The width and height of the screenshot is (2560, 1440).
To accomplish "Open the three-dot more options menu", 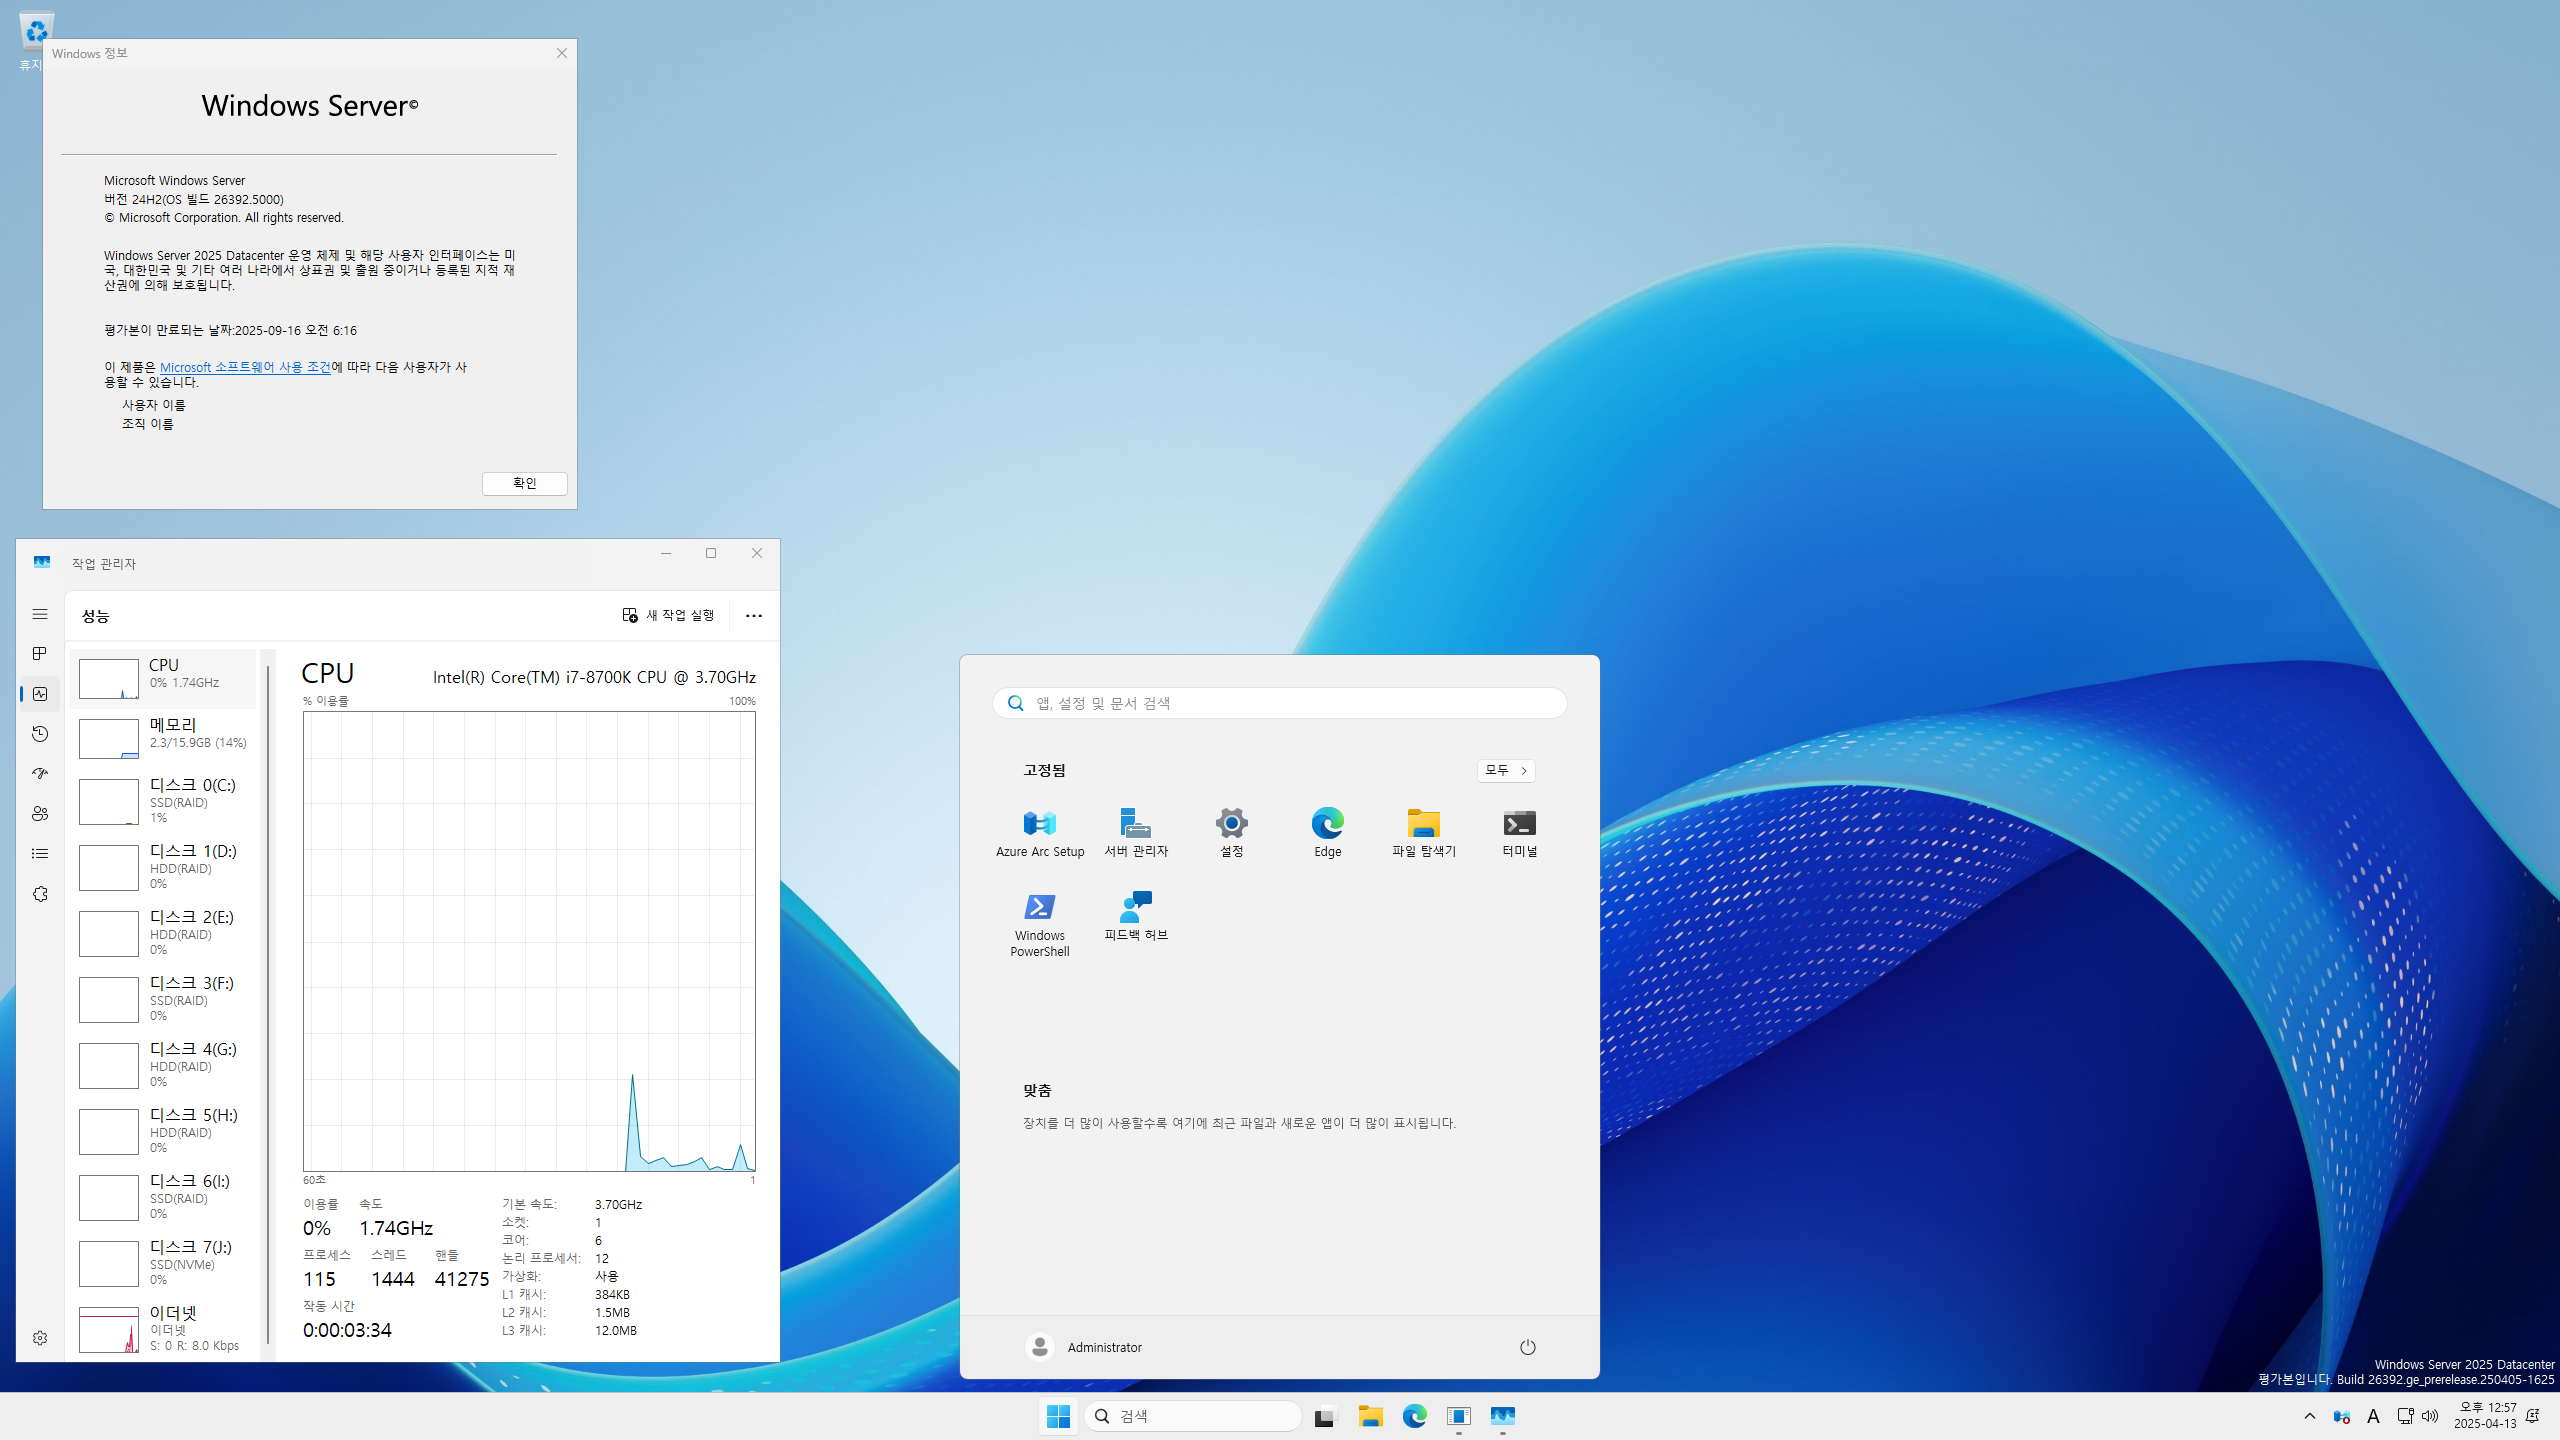I will click(x=753, y=616).
